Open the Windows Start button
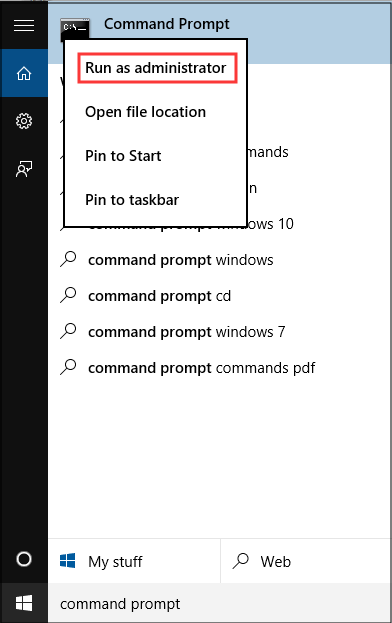Screen dimensions: 392x623 [x=24, y=603]
